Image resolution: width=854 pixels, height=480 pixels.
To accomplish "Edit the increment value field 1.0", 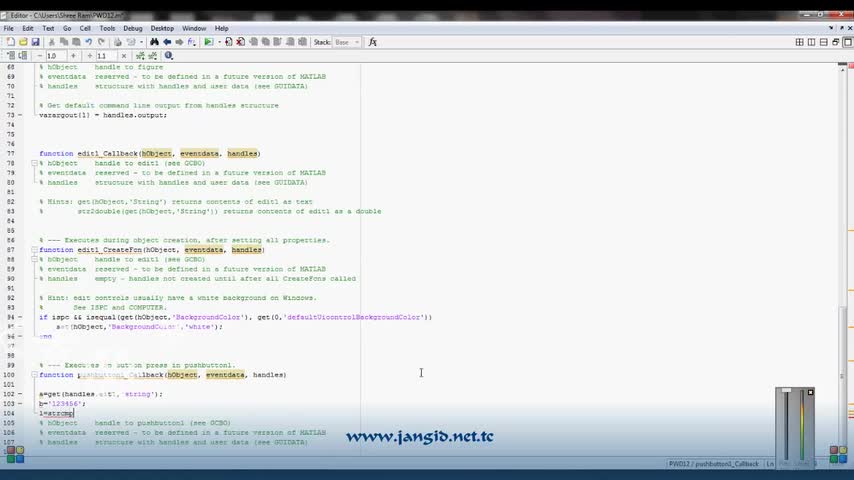I will point(55,56).
